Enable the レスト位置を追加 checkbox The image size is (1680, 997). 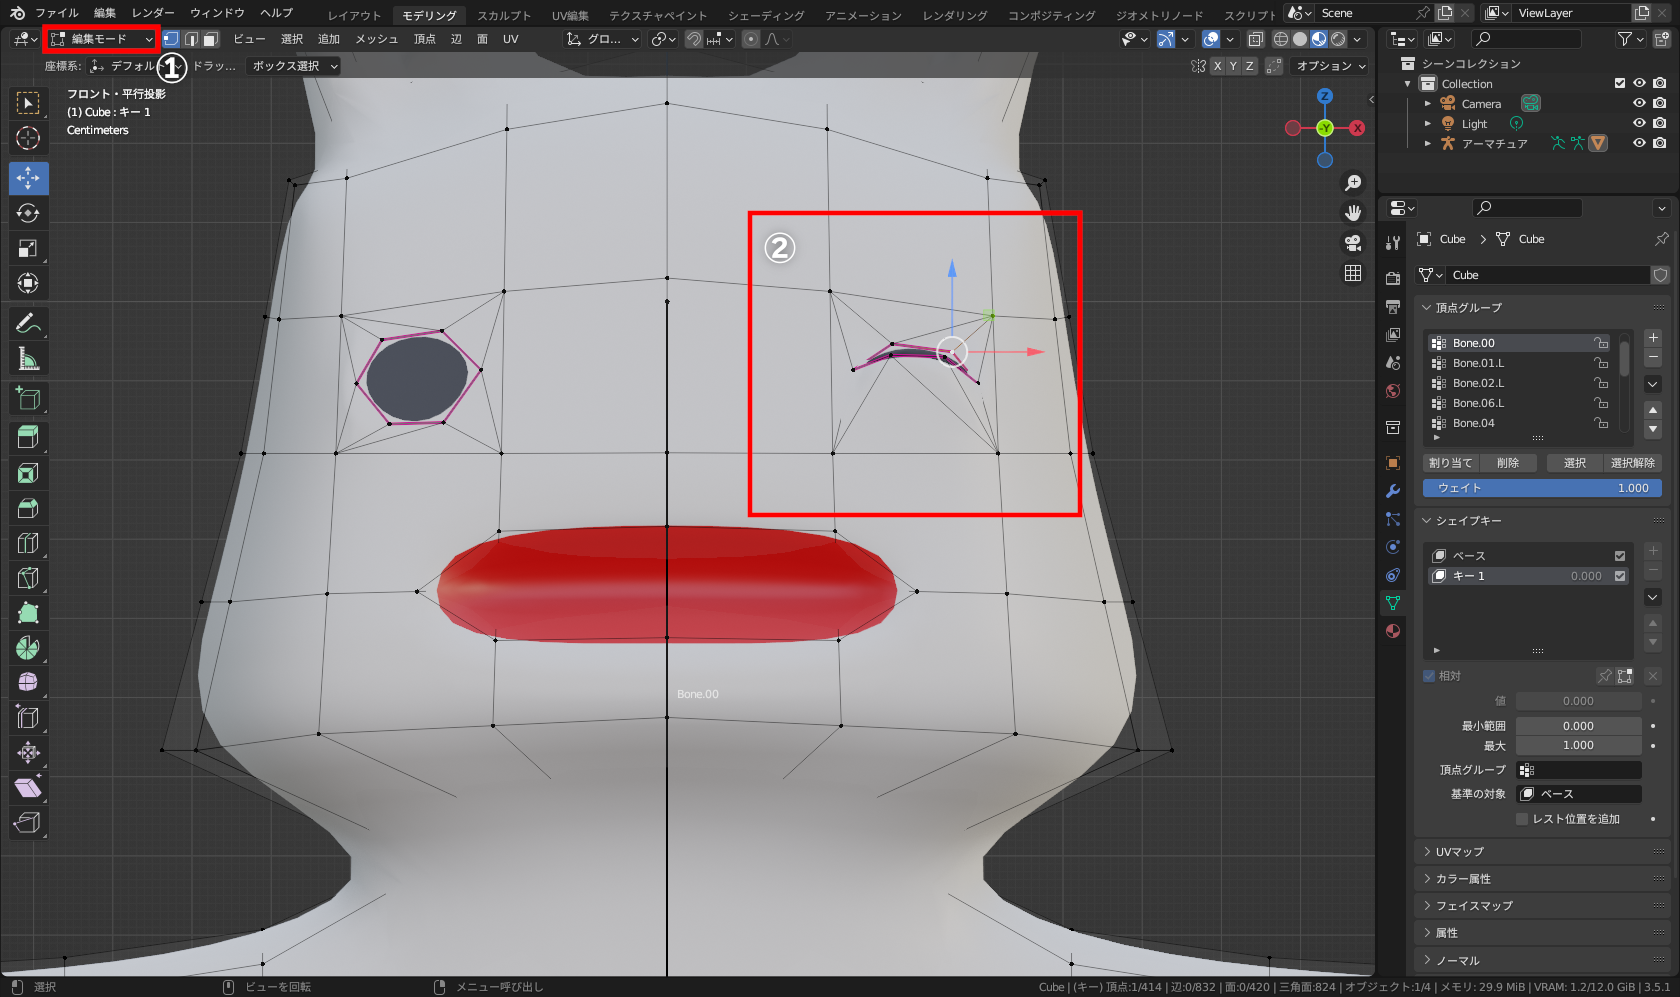click(x=1522, y=819)
